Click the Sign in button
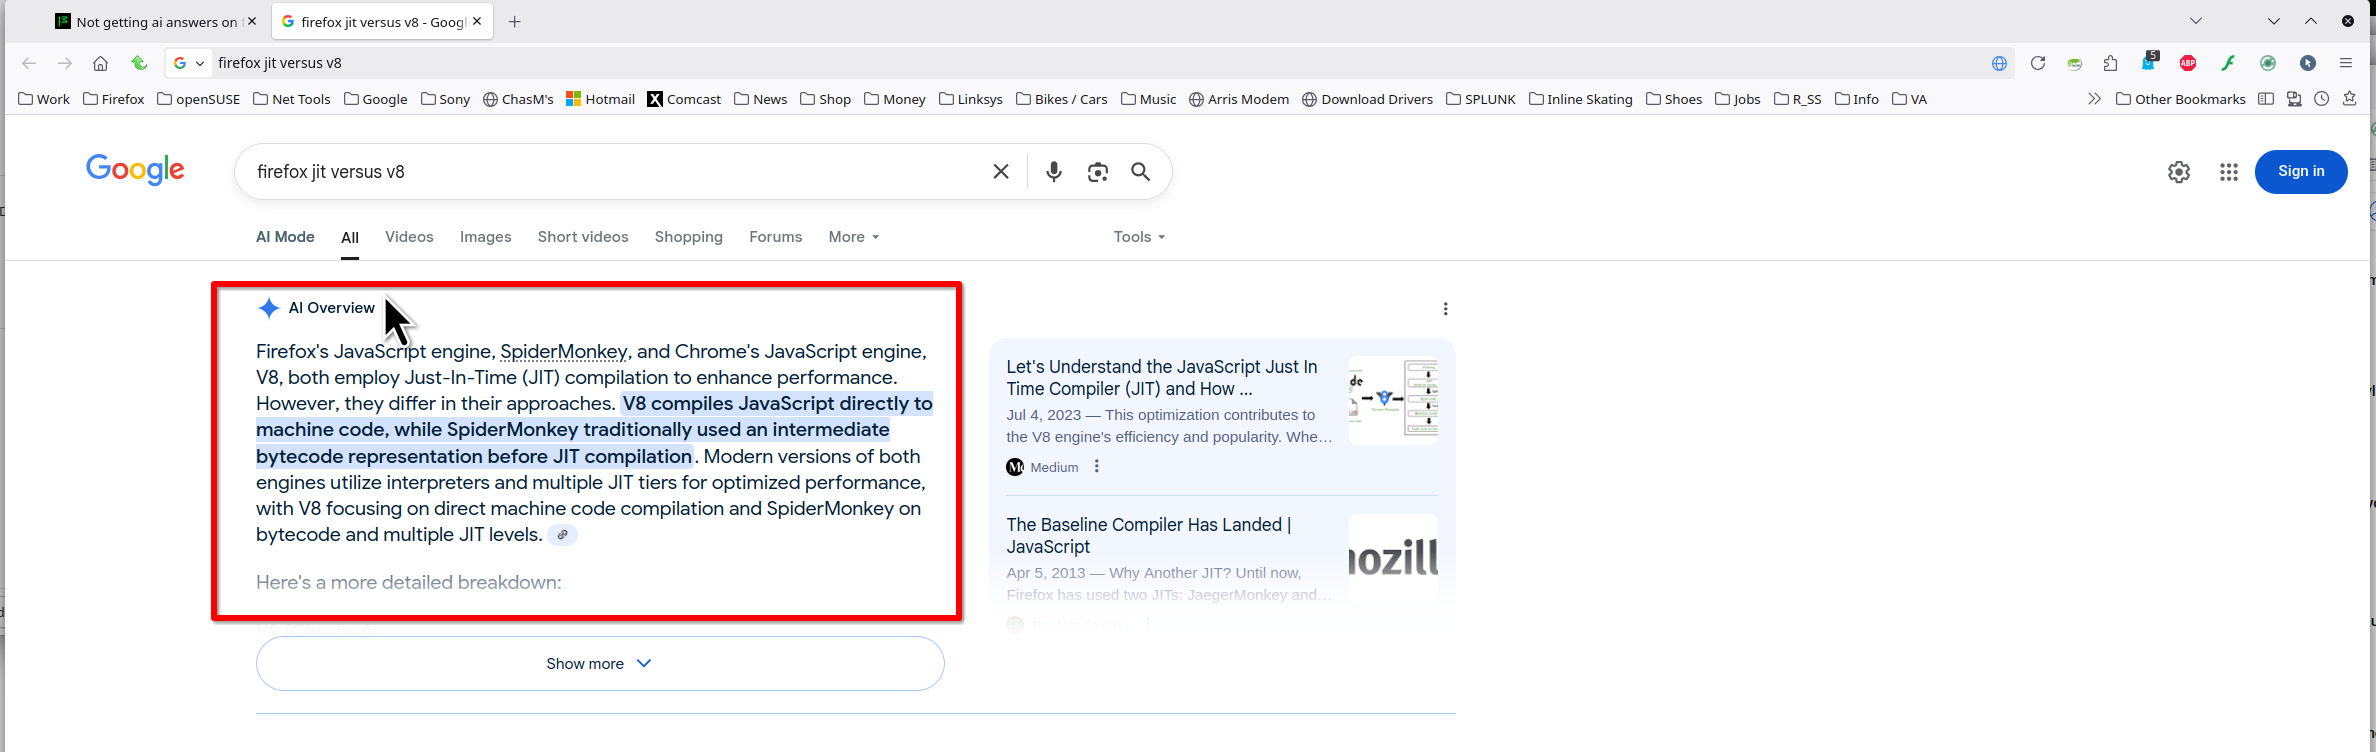 click(x=2301, y=172)
